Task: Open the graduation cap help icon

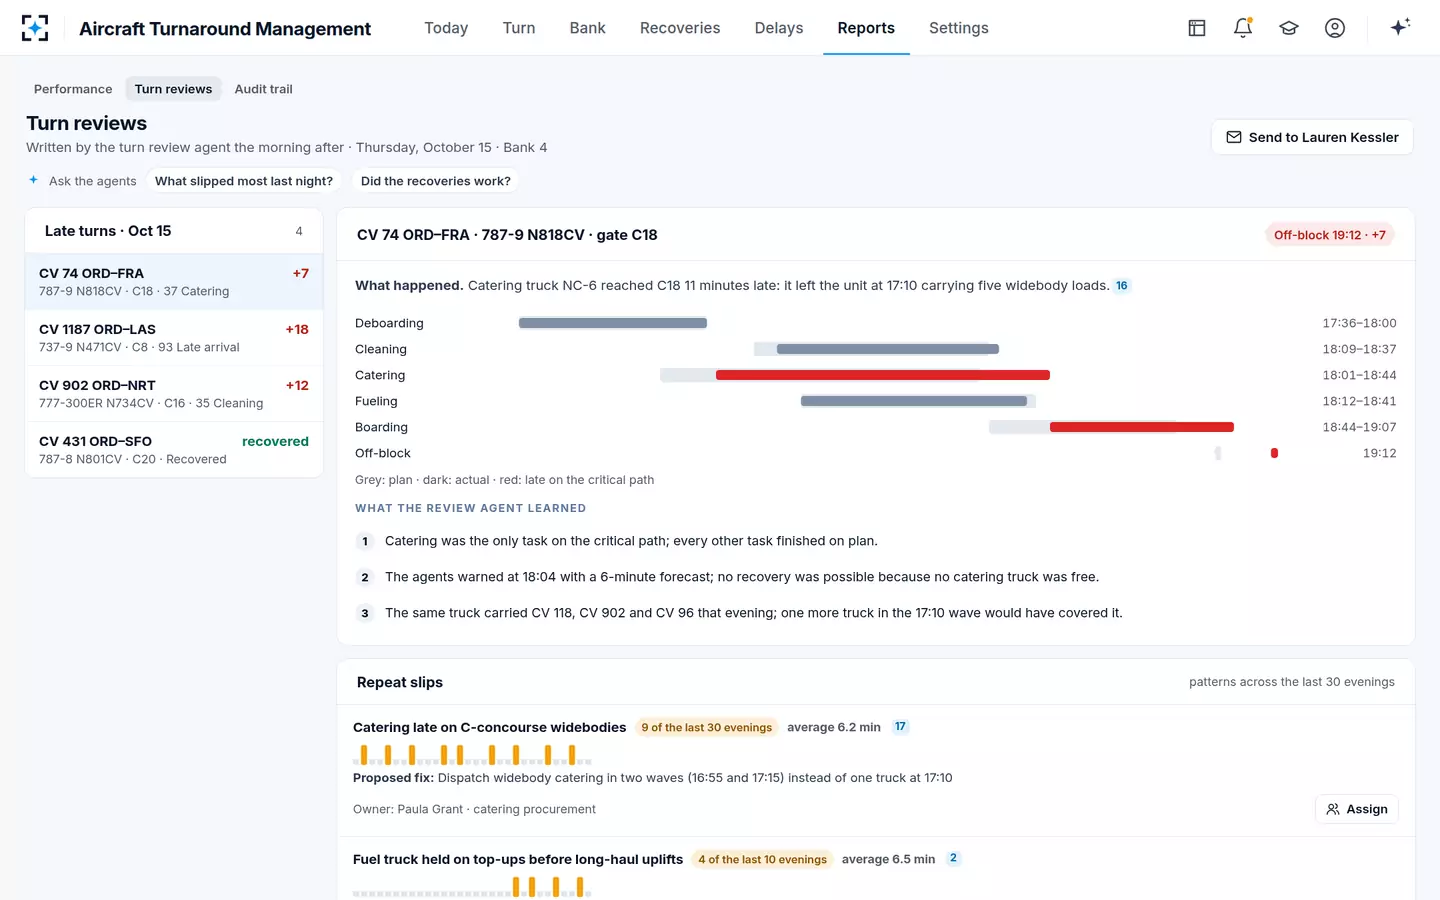Action: click(x=1289, y=28)
